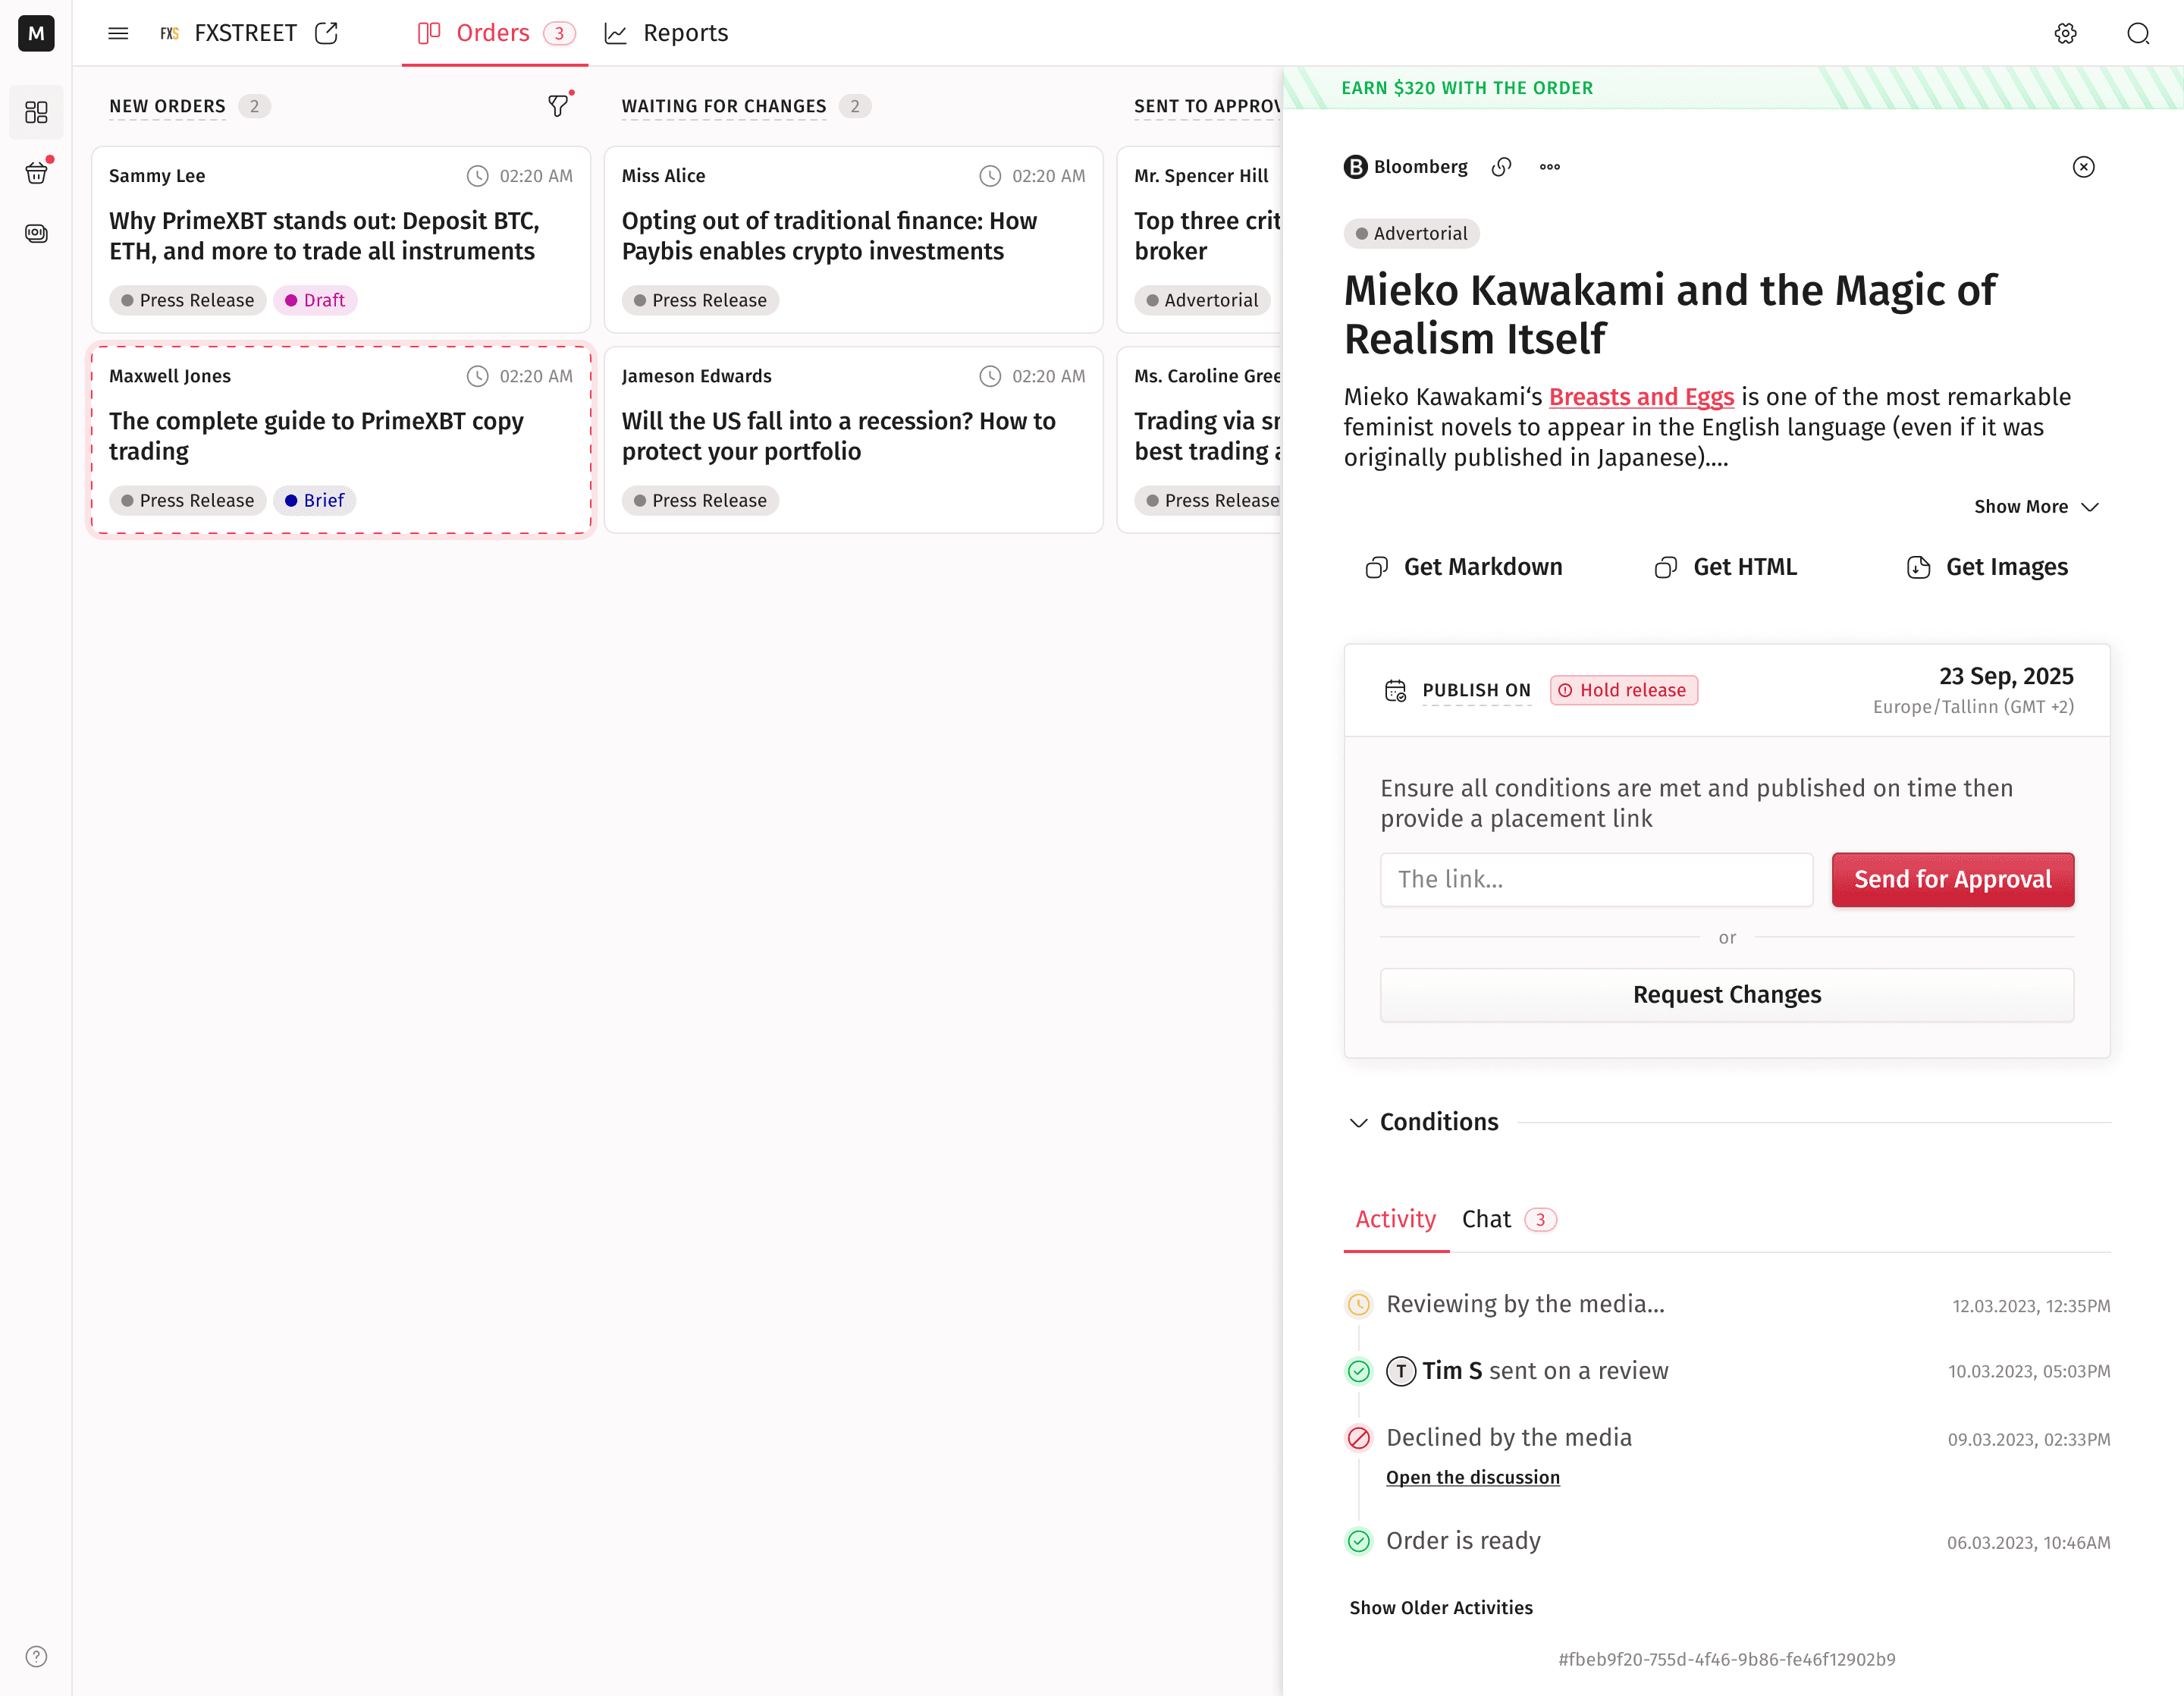Open the ellipsis menu beside Bloomberg

pos(1549,167)
